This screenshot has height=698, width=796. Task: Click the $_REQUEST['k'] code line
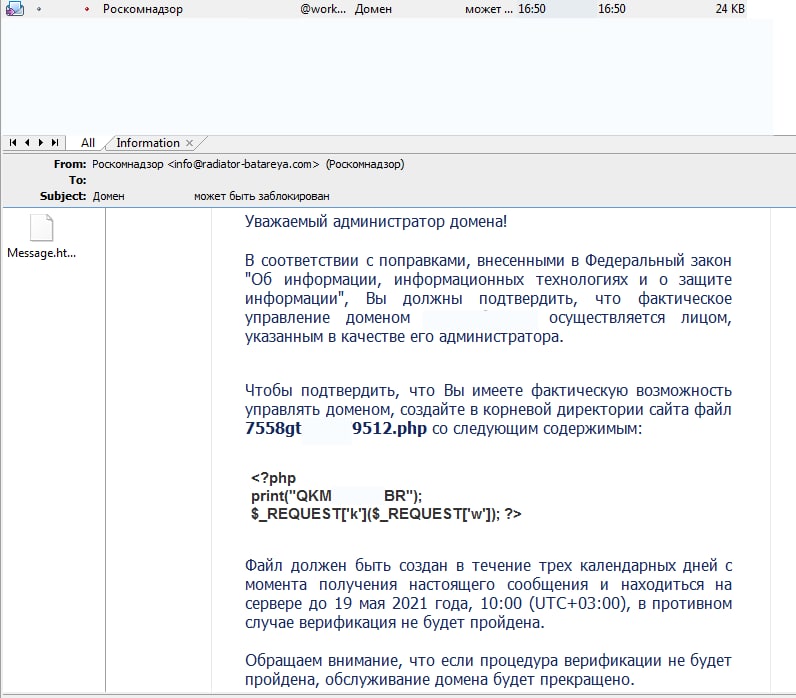tap(386, 514)
